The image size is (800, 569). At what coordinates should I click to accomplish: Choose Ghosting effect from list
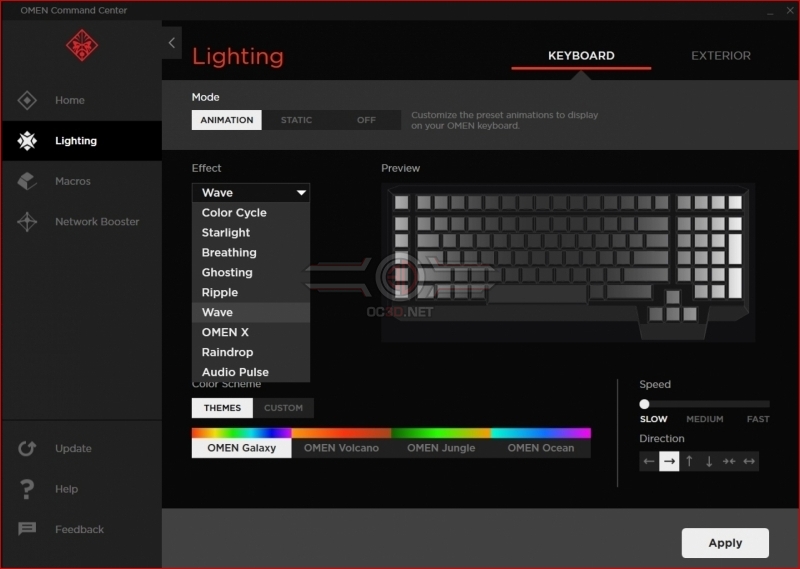[x=251, y=272]
